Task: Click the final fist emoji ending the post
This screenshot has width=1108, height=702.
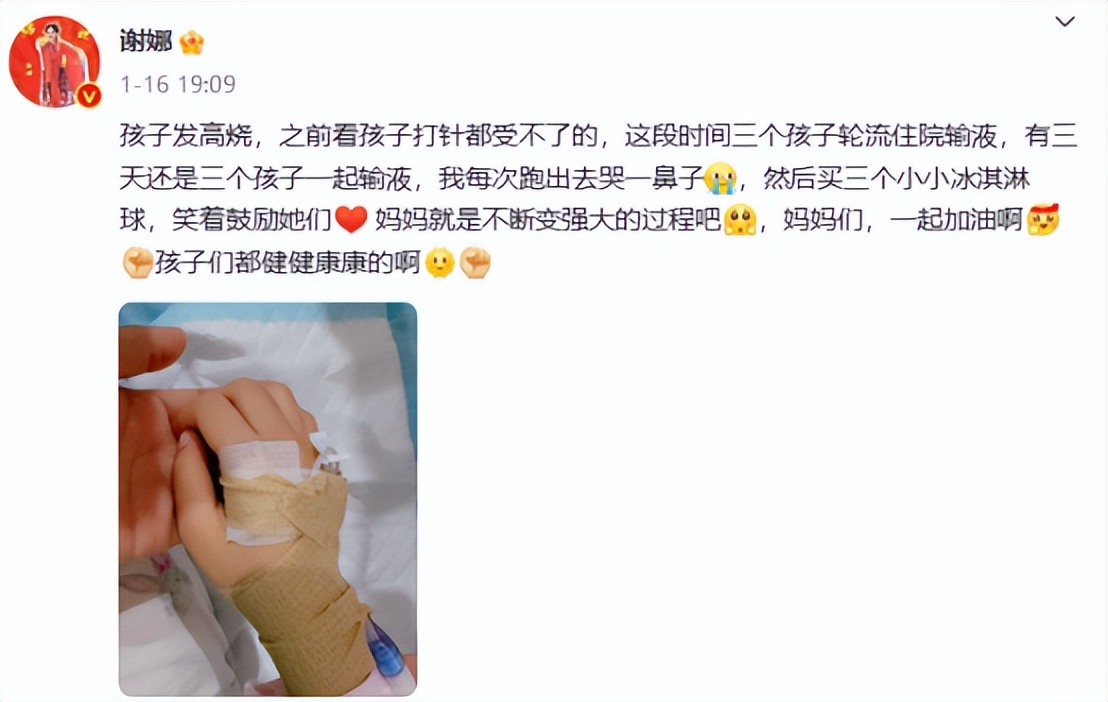Action: (x=475, y=263)
